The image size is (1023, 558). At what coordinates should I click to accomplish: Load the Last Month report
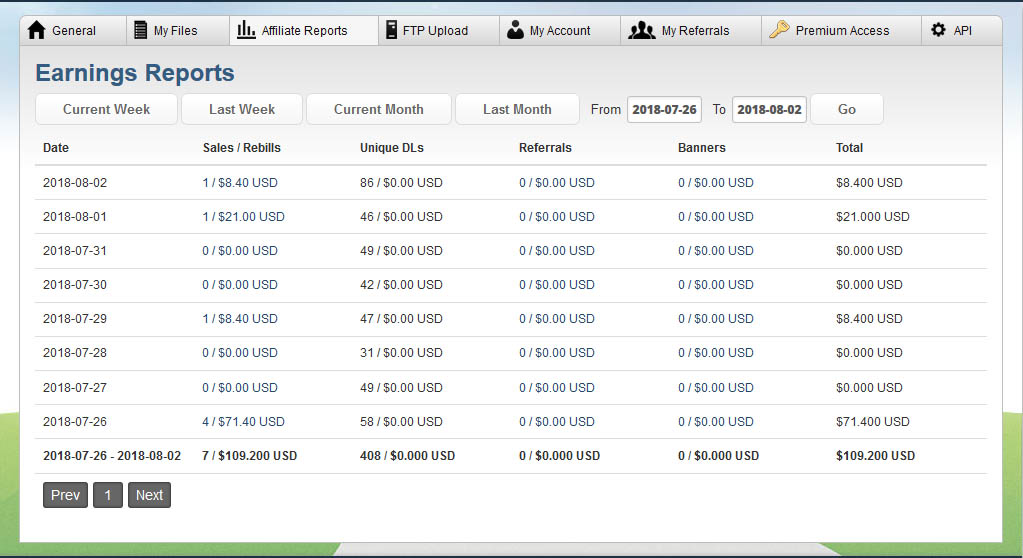(517, 109)
